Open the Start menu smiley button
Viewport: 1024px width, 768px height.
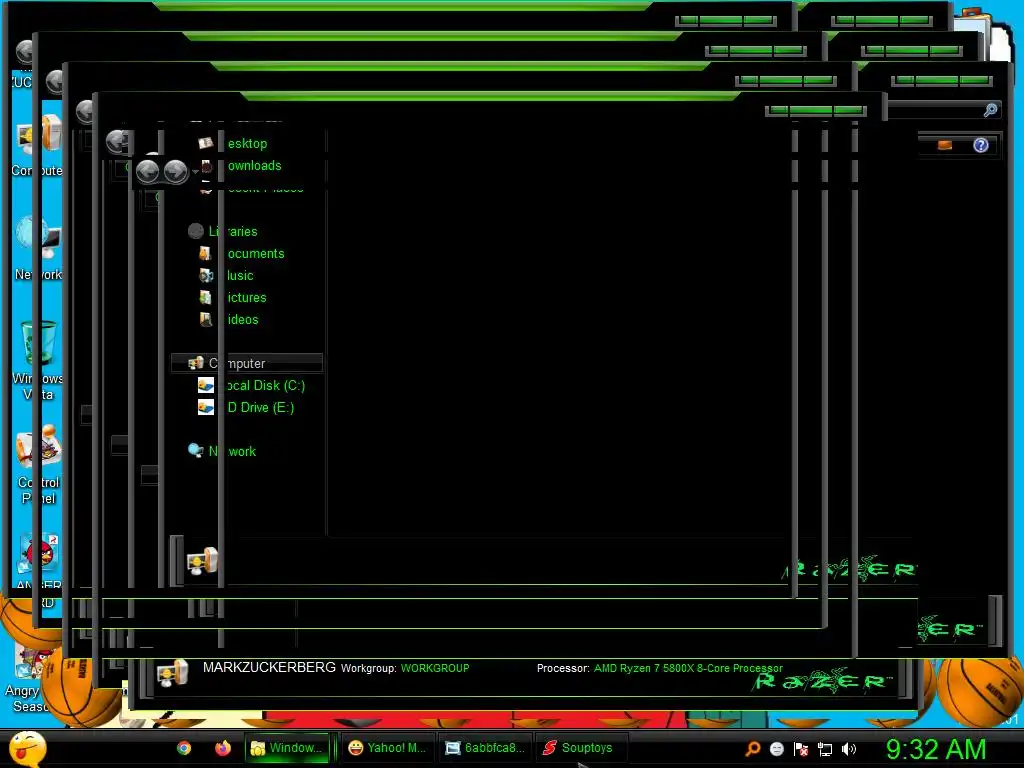click(x=27, y=748)
